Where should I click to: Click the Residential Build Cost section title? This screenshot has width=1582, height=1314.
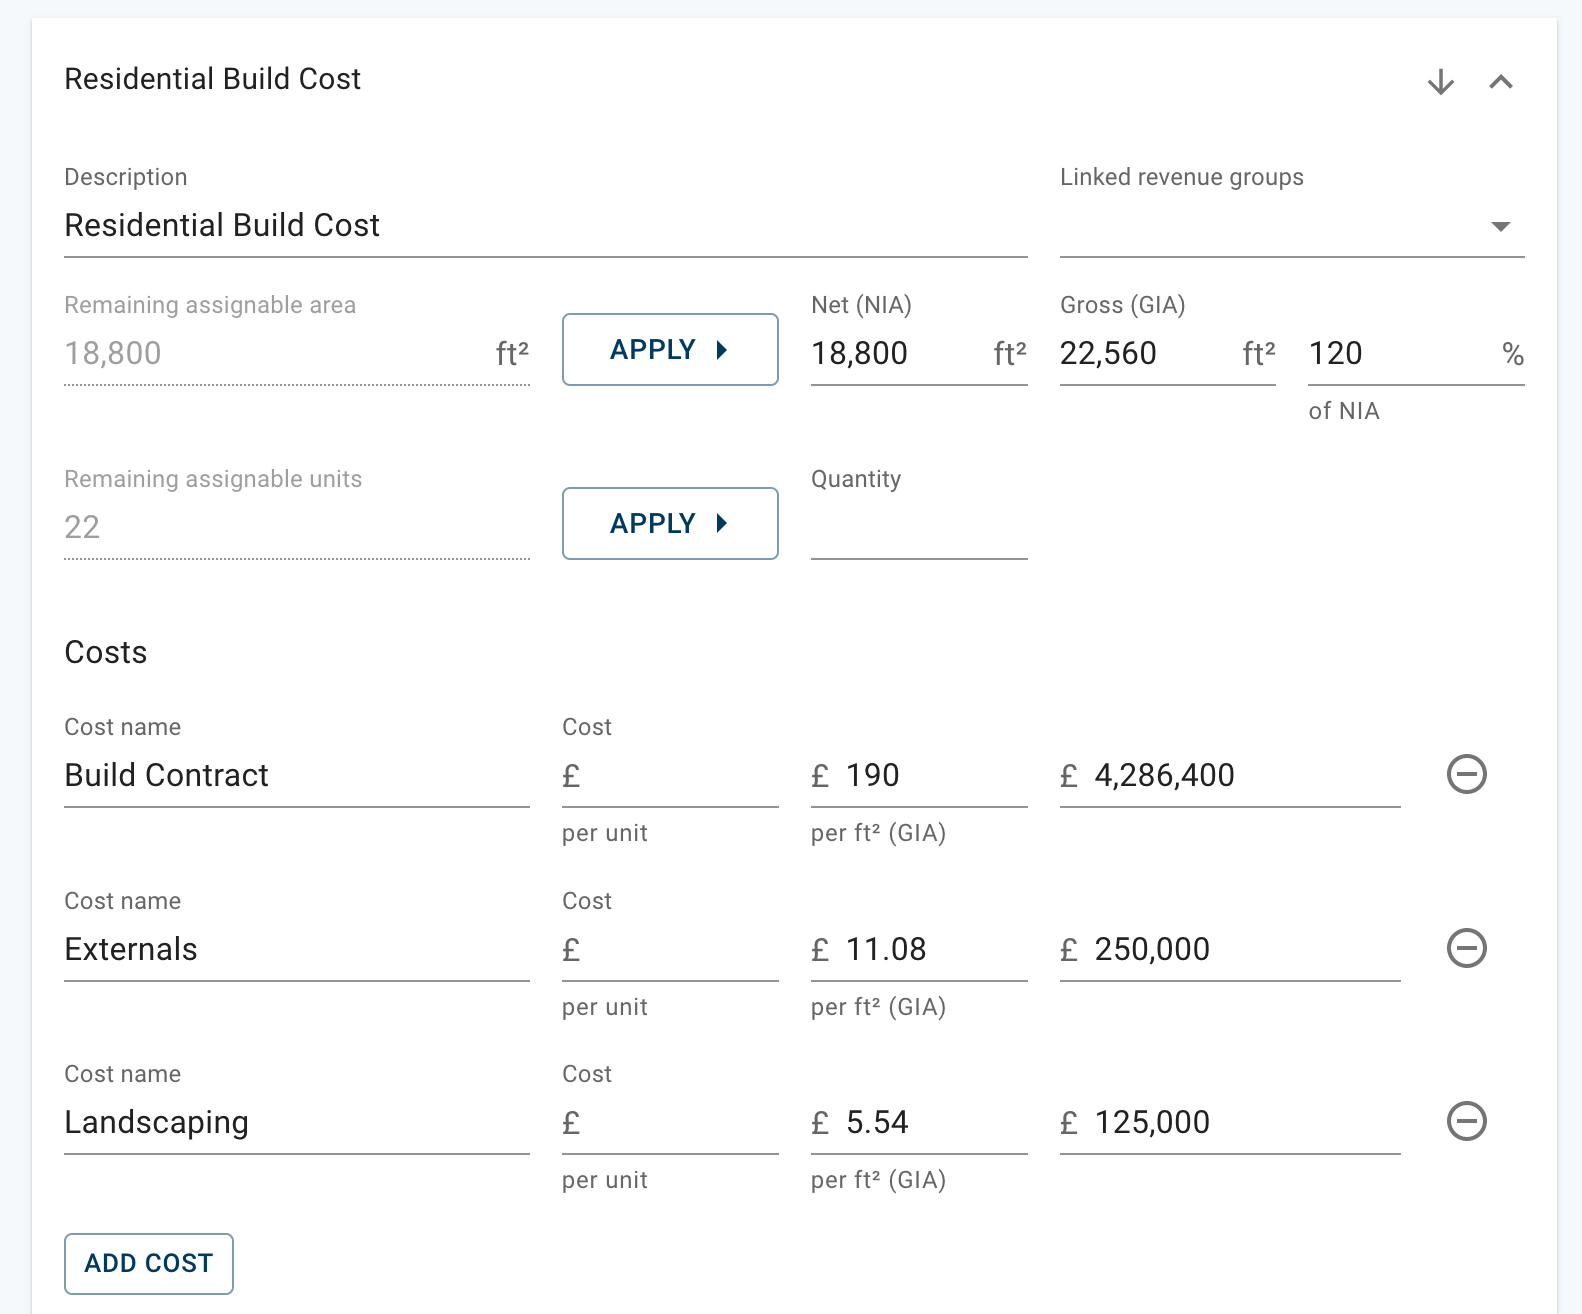pos(213,79)
